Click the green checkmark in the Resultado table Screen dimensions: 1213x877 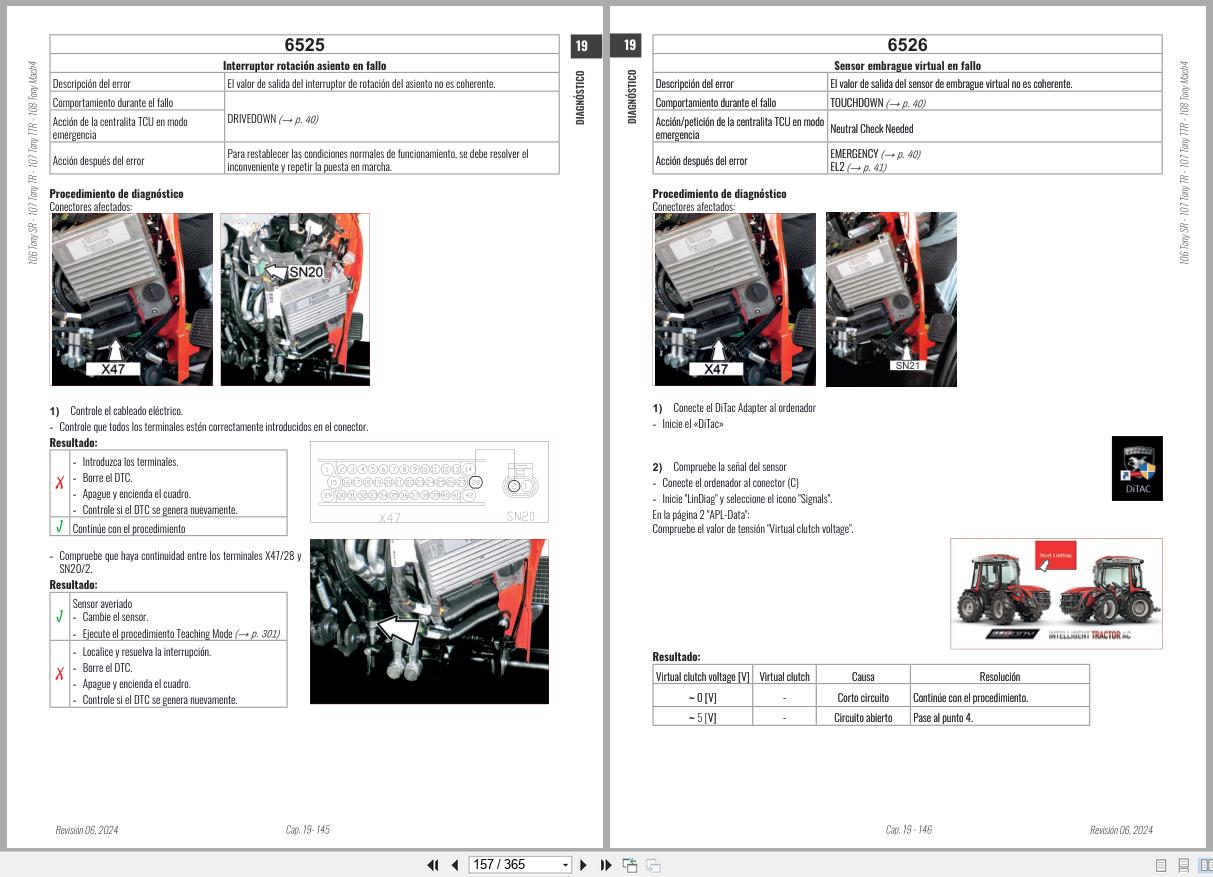point(60,527)
